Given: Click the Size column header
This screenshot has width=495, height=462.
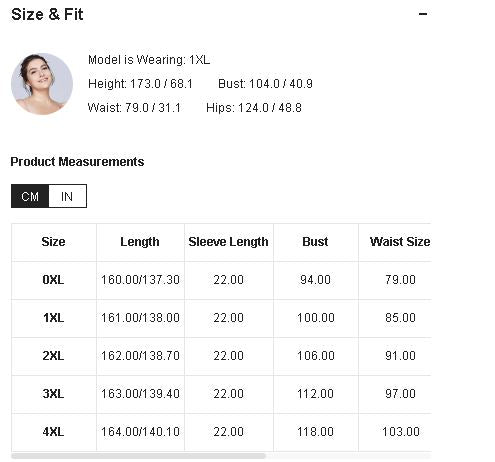Looking at the screenshot, I should [x=54, y=242].
